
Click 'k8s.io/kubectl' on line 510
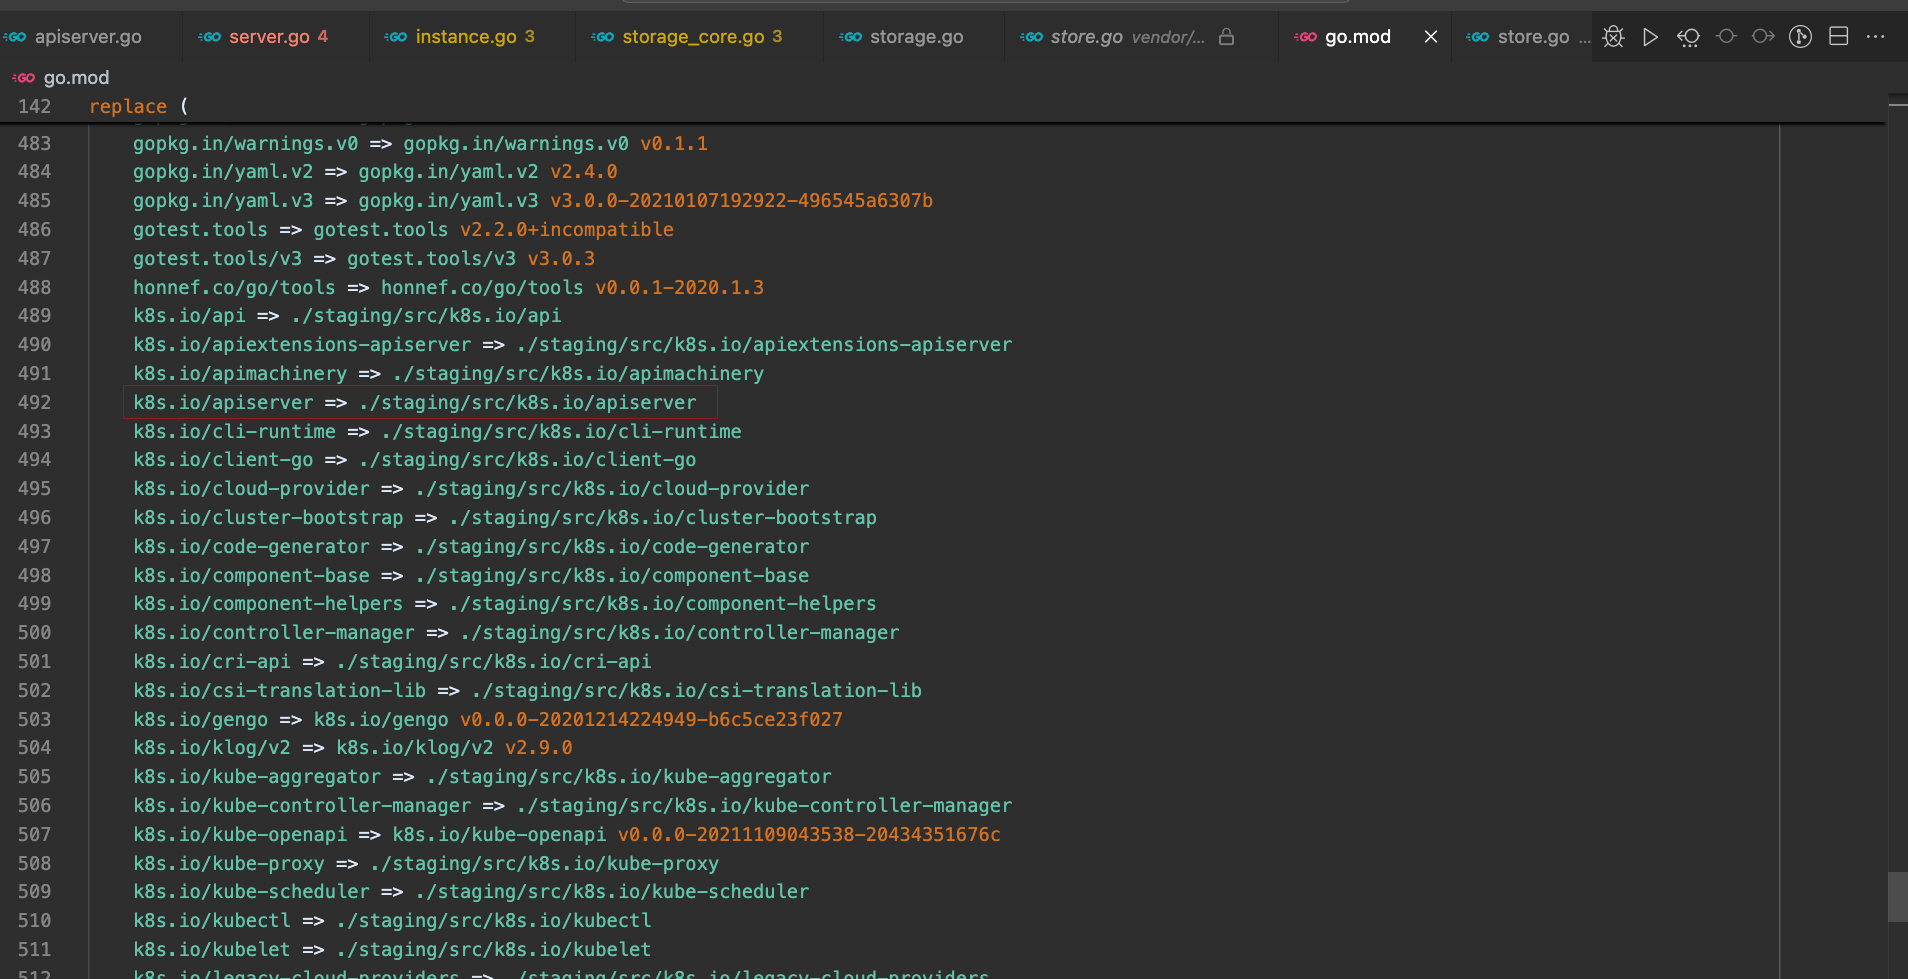[x=211, y=921]
